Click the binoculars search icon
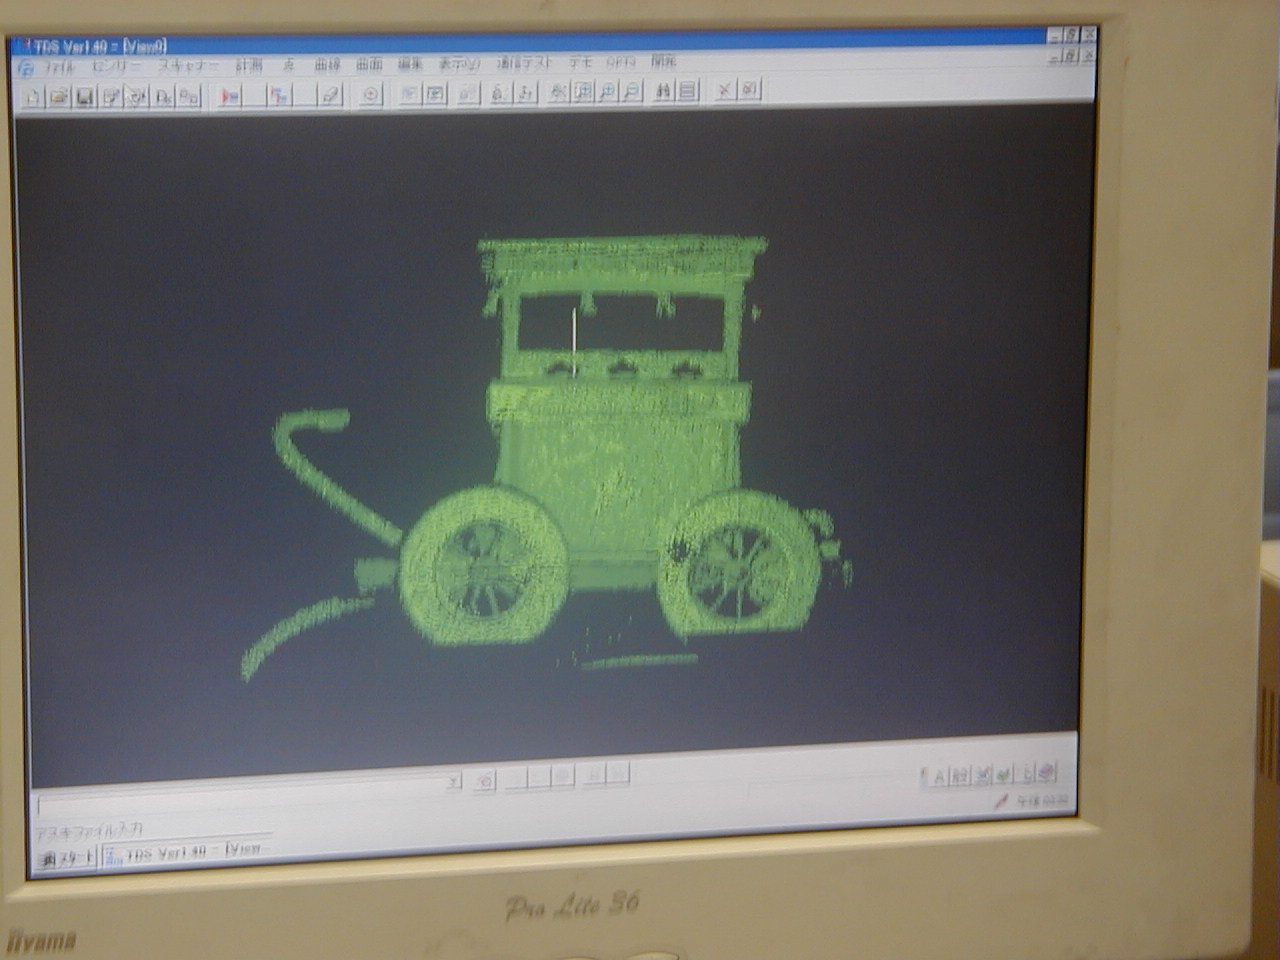This screenshot has height=960, width=1280. click(x=663, y=91)
